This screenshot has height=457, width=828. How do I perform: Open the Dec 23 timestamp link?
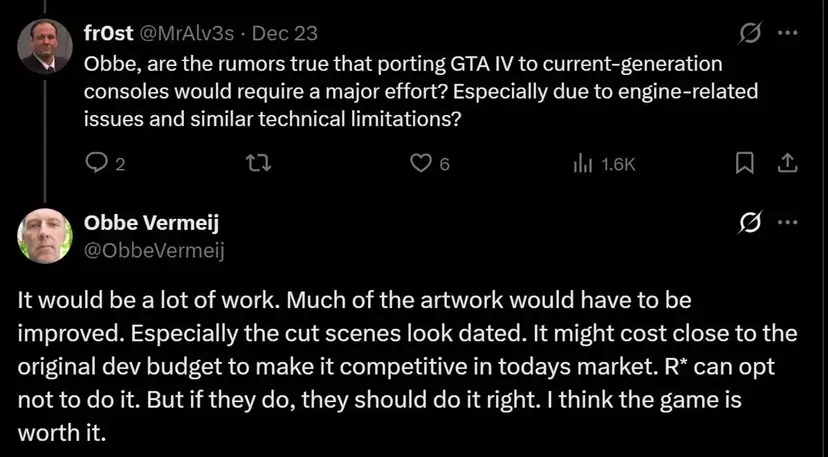pos(285,33)
